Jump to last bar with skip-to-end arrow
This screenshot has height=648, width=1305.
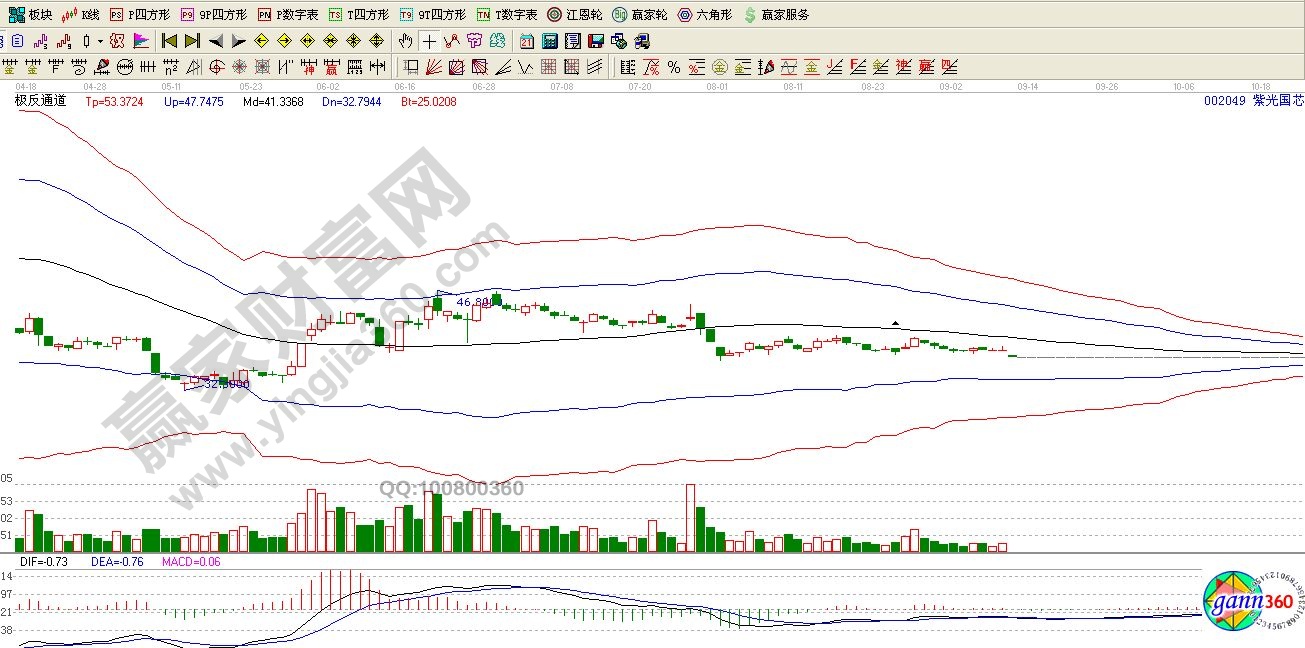point(192,41)
